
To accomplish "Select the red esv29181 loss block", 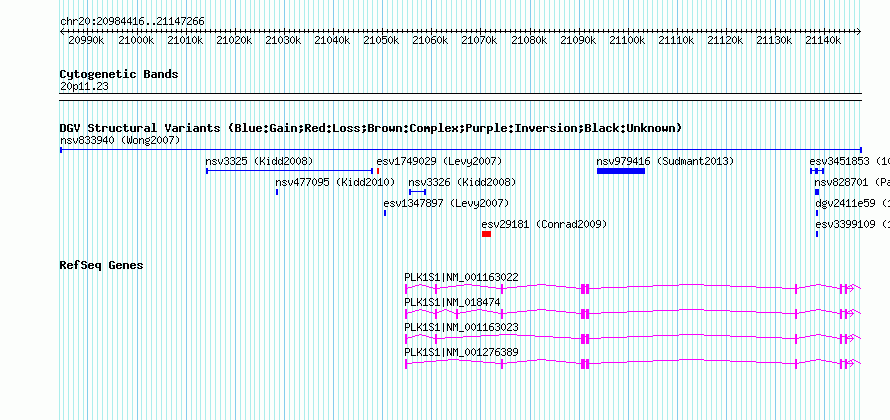I will tap(486, 234).
